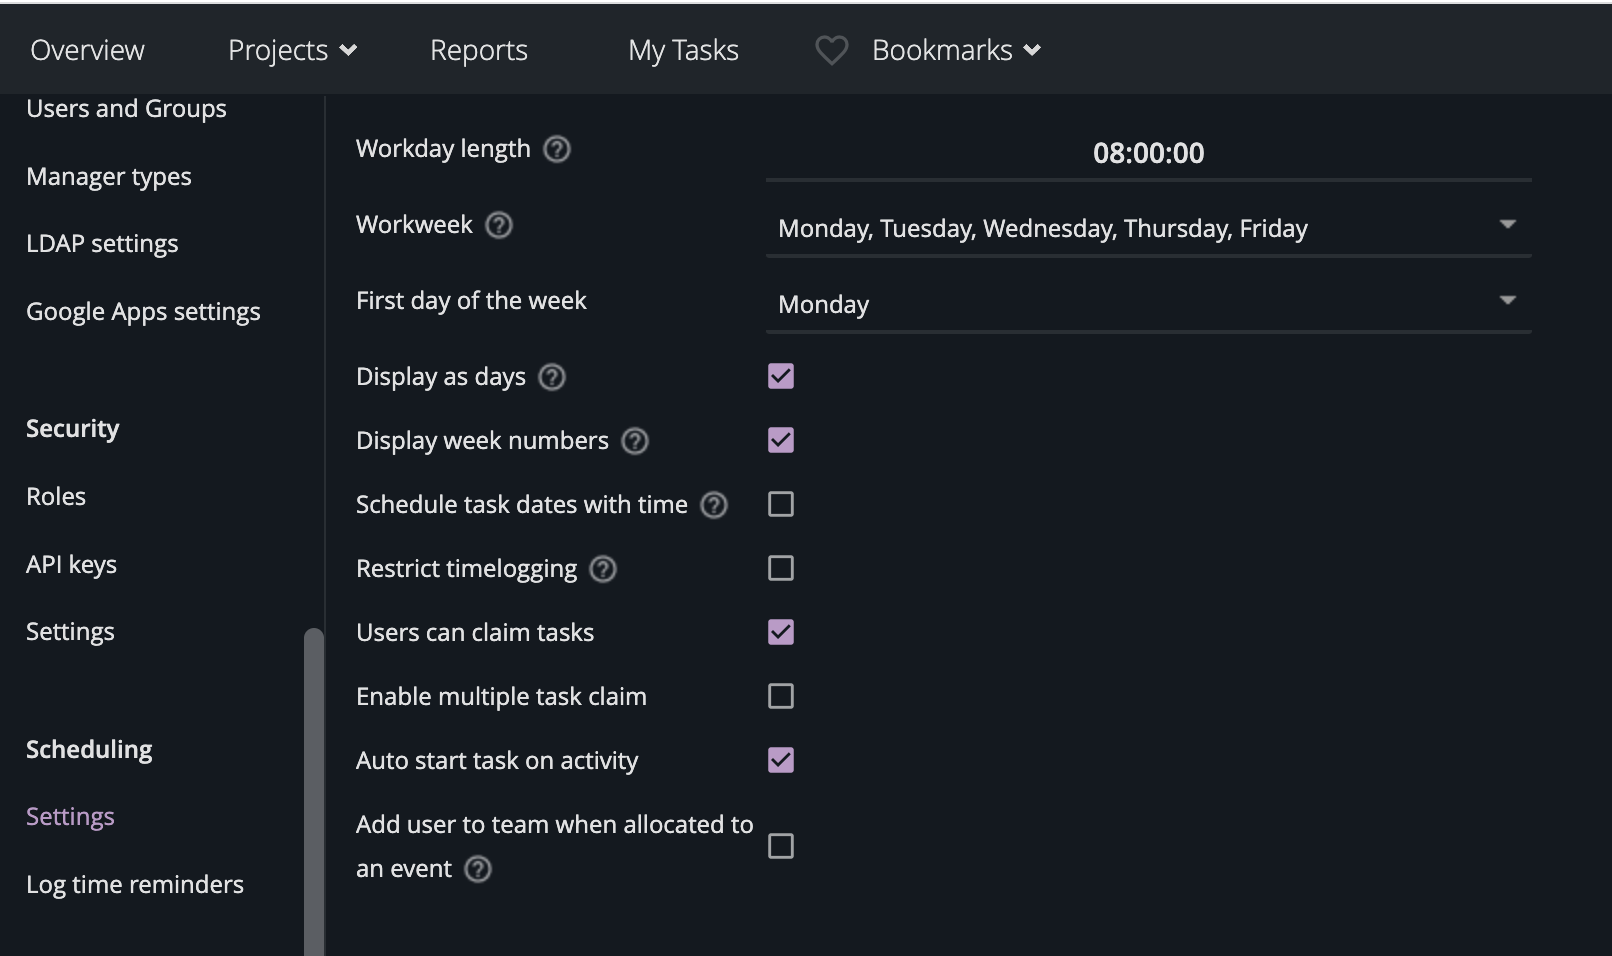Click the Scheduling section heading
Image resolution: width=1612 pixels, height=956 pixels.
tap(89, 750)
